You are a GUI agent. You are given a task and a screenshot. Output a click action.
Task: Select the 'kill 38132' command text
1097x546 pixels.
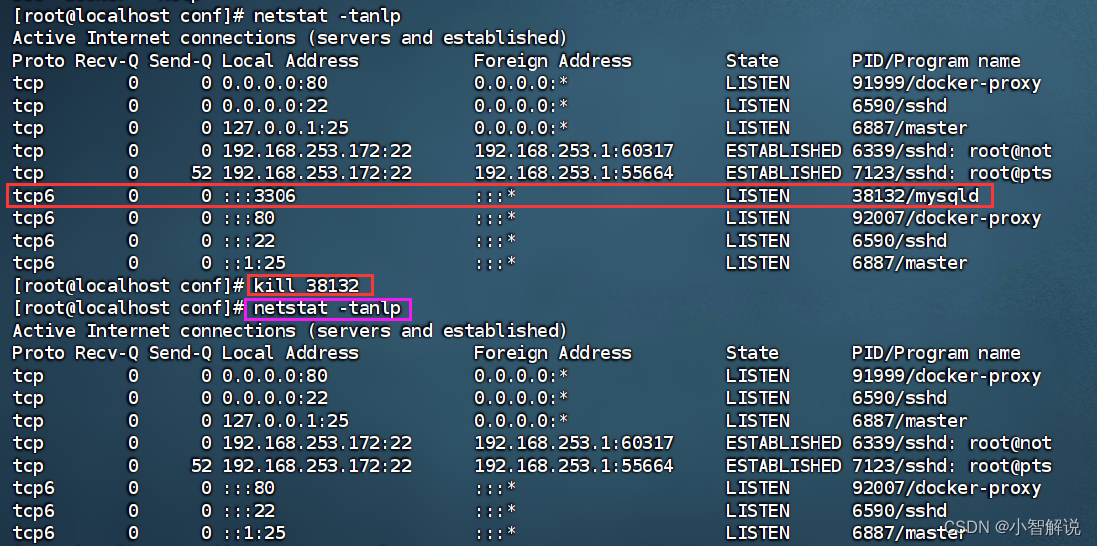click(x=306, y=286)
